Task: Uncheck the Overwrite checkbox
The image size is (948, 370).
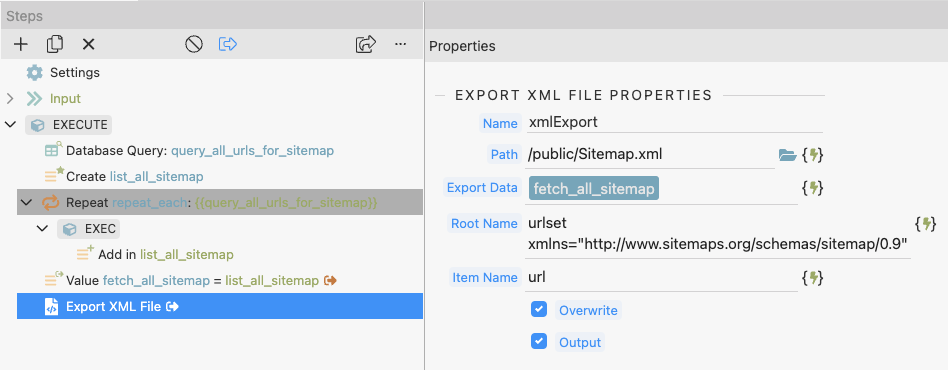Action: (x=539, y=310)
